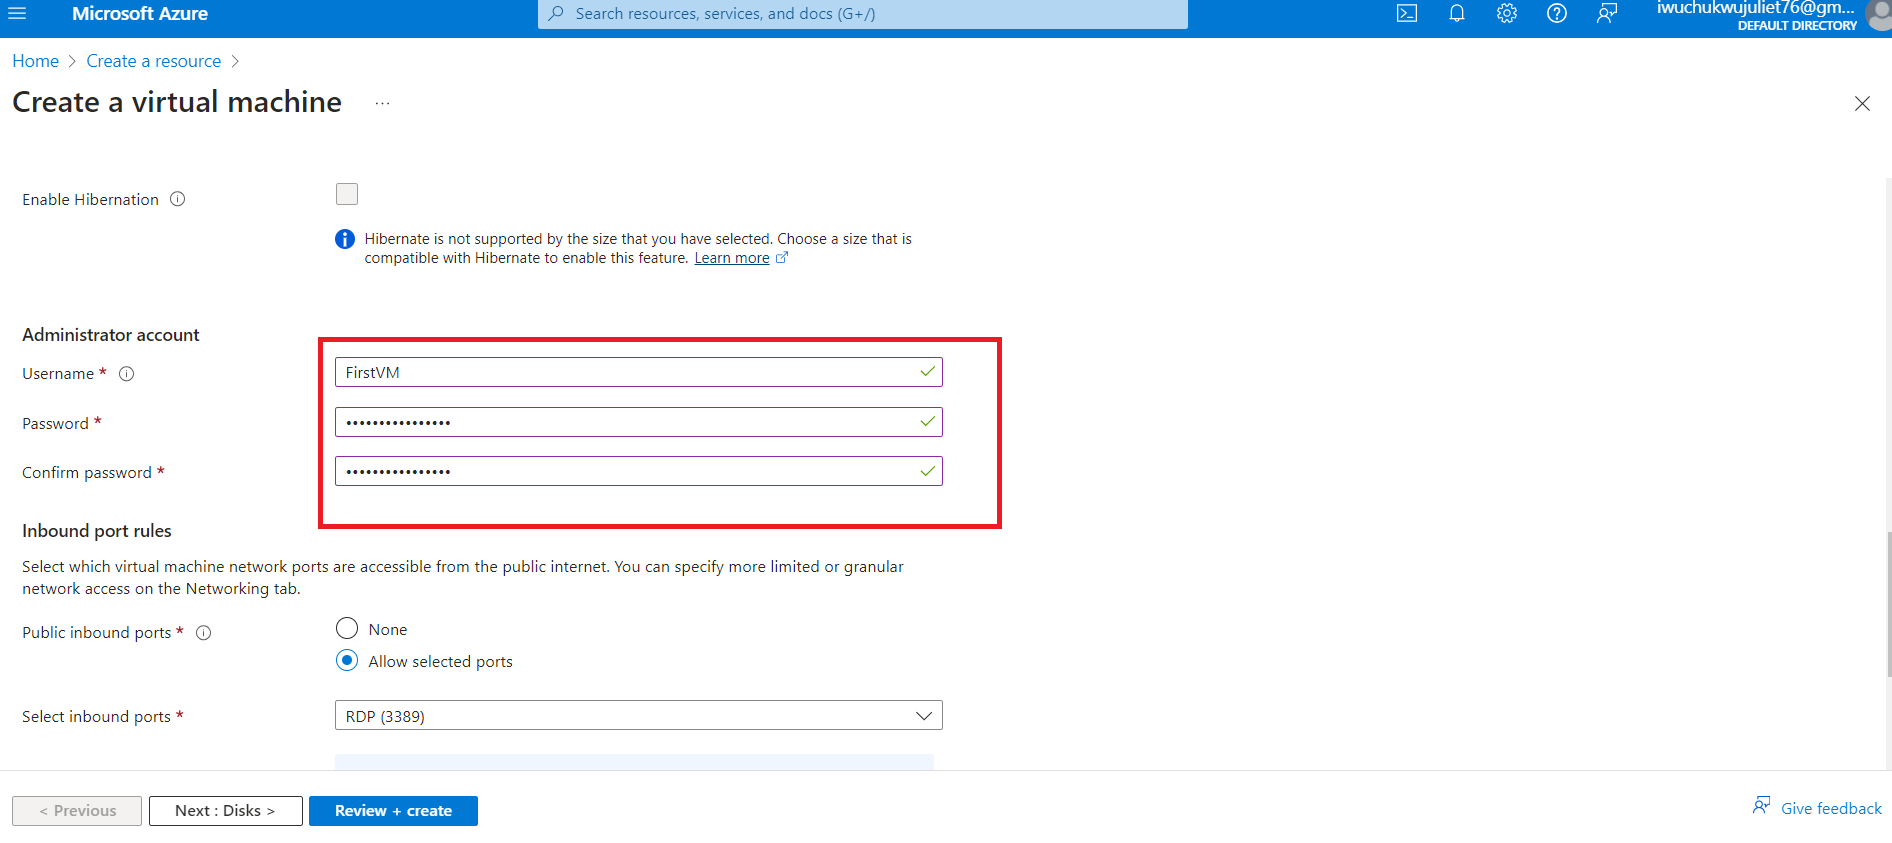This screenshot has height=843, width=1892.
Task: Click Next : Disks button
Action: click(226, 811)
